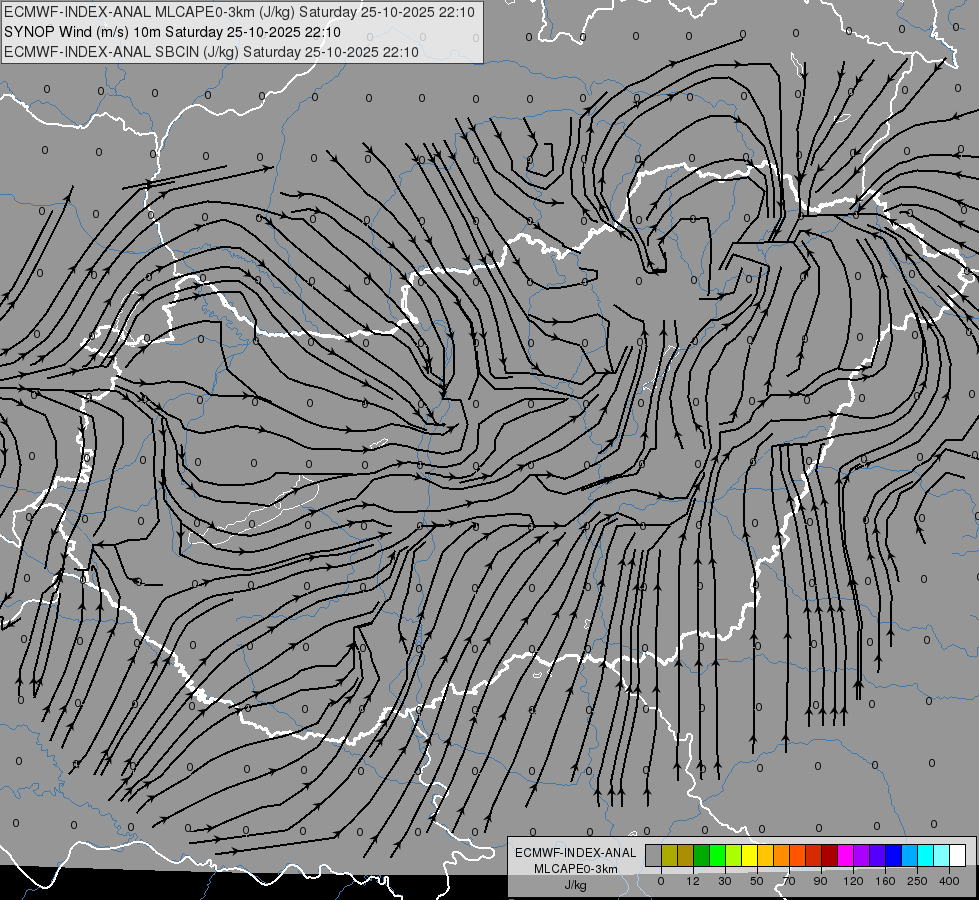Image resolution: width=979 pixels, height=900 pixels.
Task: Click the legend scale value 120
Action: (854, 881)
